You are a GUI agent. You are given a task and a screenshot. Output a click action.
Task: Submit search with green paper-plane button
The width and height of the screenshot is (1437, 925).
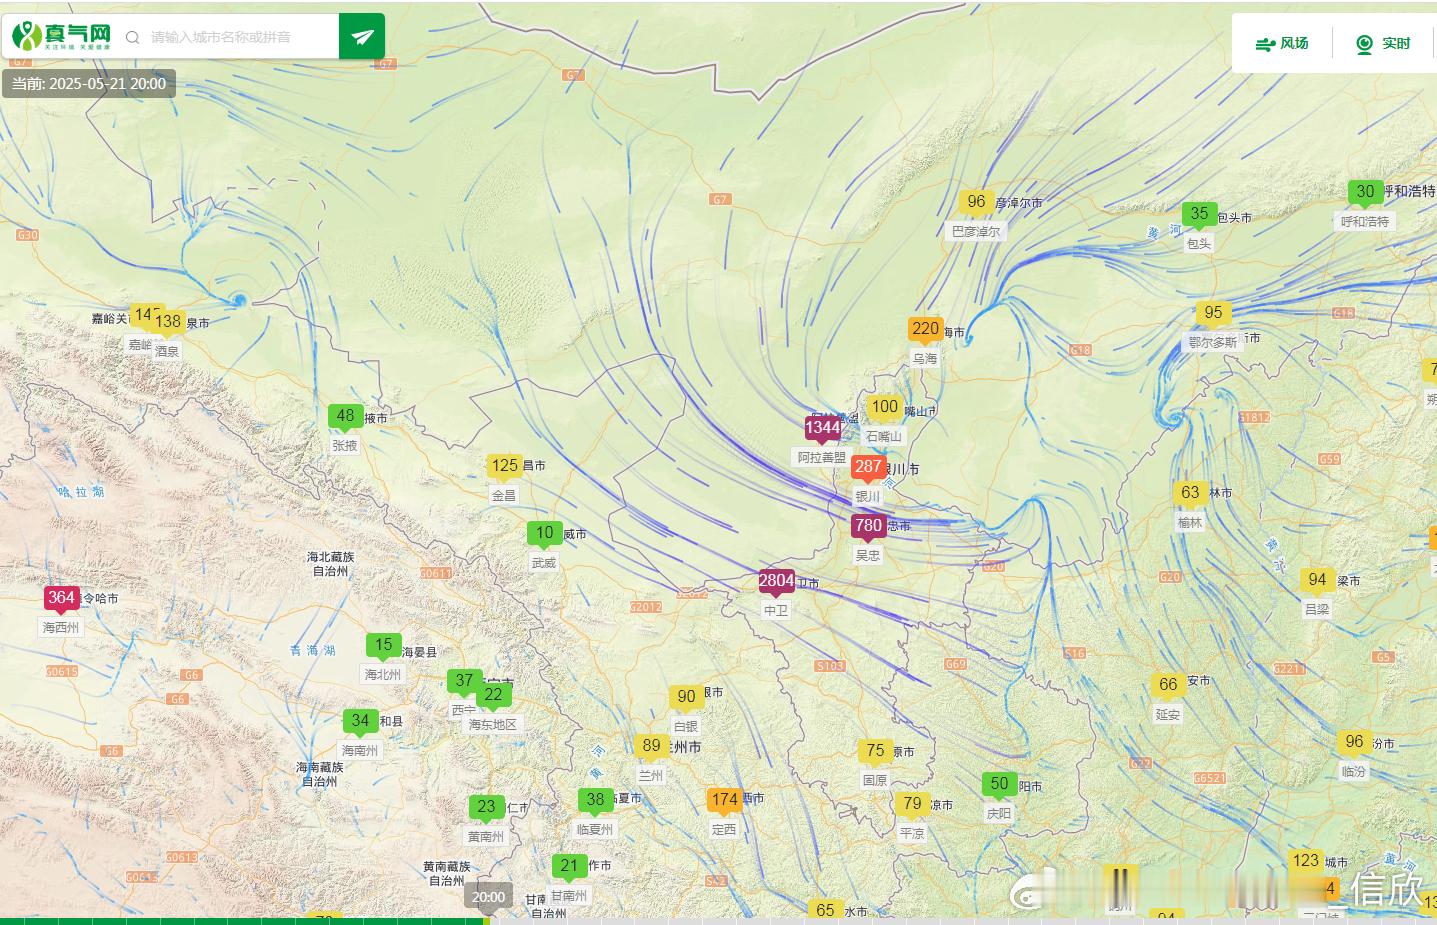362,37
